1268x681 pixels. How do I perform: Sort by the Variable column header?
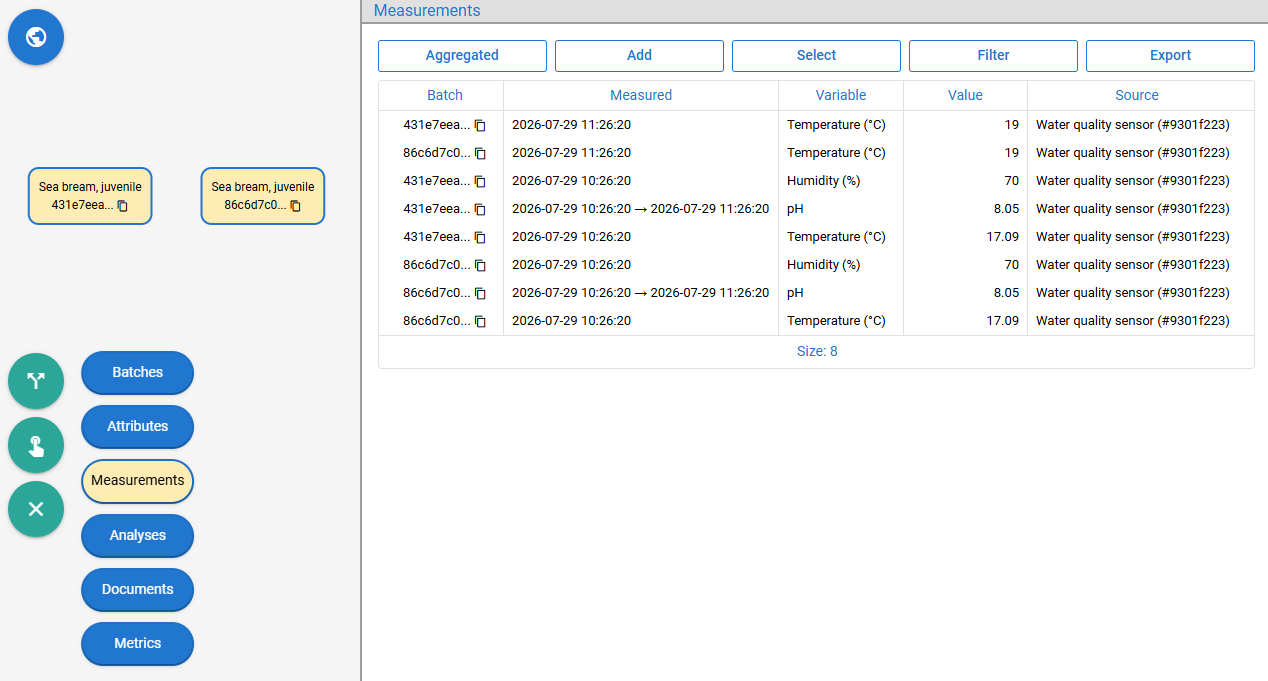841,95
